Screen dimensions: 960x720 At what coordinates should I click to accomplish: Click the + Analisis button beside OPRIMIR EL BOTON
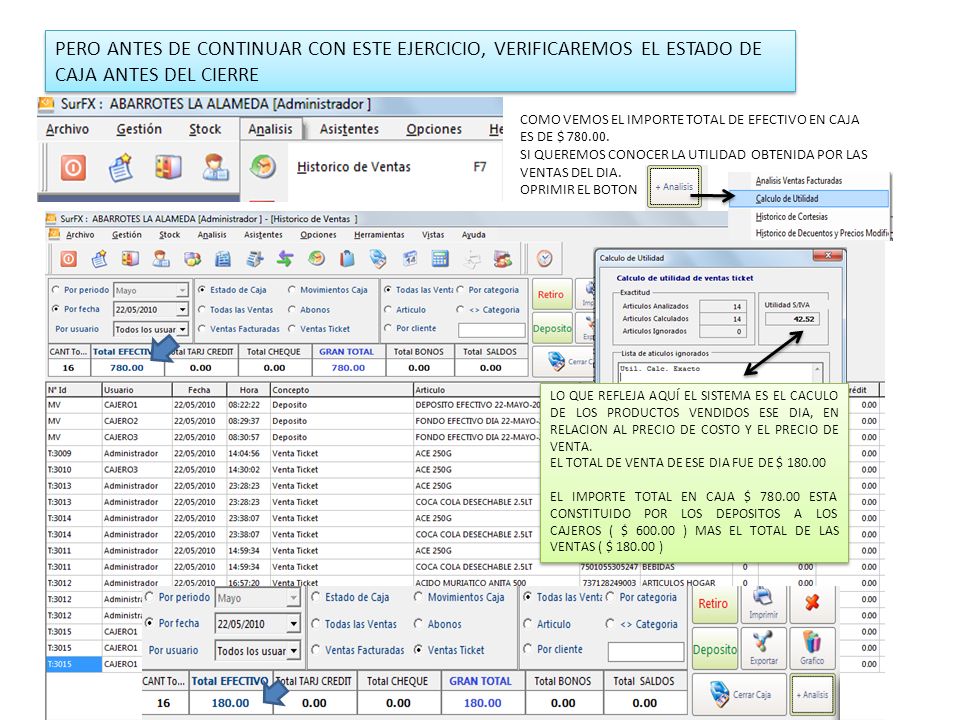coord(674,187)
